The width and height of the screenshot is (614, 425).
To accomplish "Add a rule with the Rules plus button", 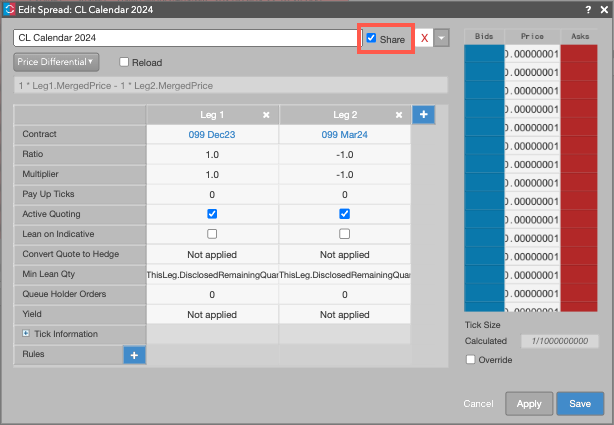I will [134, 355].
